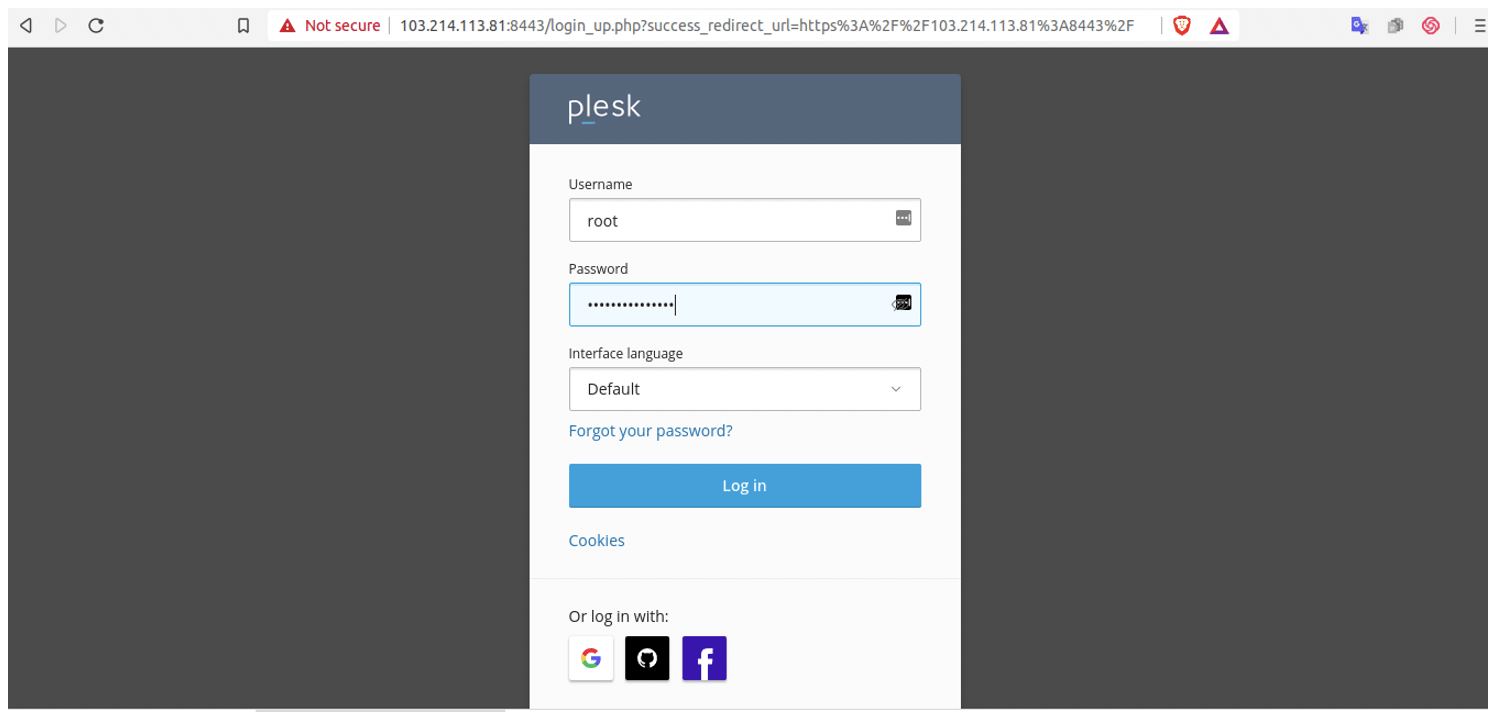
Task: Click the red extension icon in toolbar
Action: click(x=1429, y=25)
